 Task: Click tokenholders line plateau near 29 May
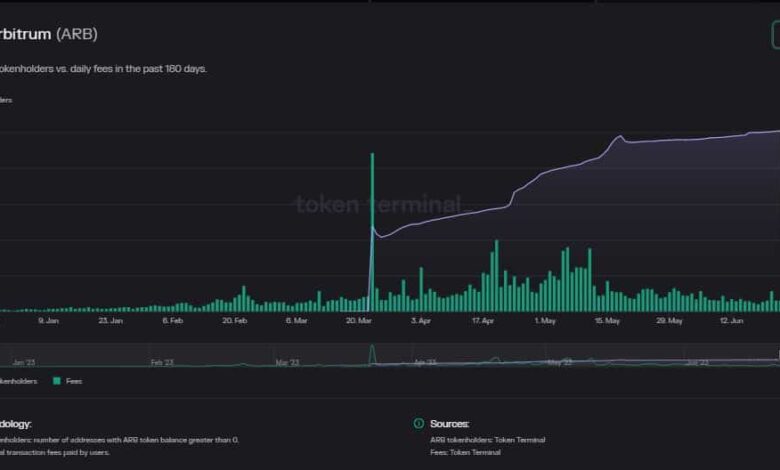tap(670, 140)
